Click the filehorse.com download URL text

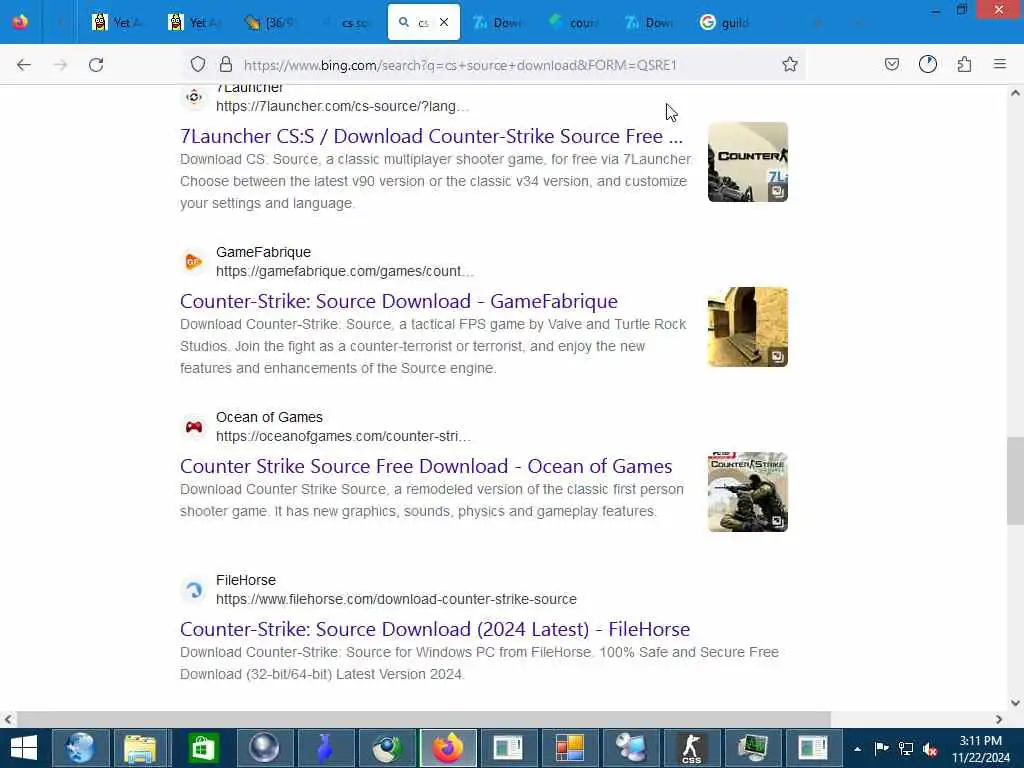tap(396, 599)
